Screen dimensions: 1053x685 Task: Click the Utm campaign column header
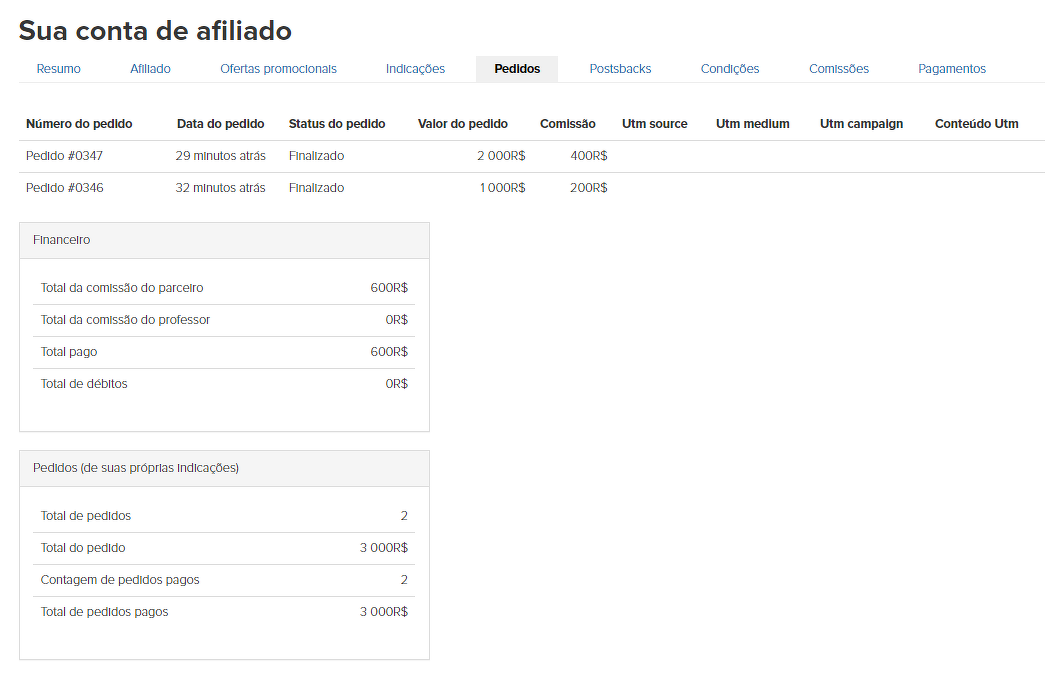tap(861, 124)
